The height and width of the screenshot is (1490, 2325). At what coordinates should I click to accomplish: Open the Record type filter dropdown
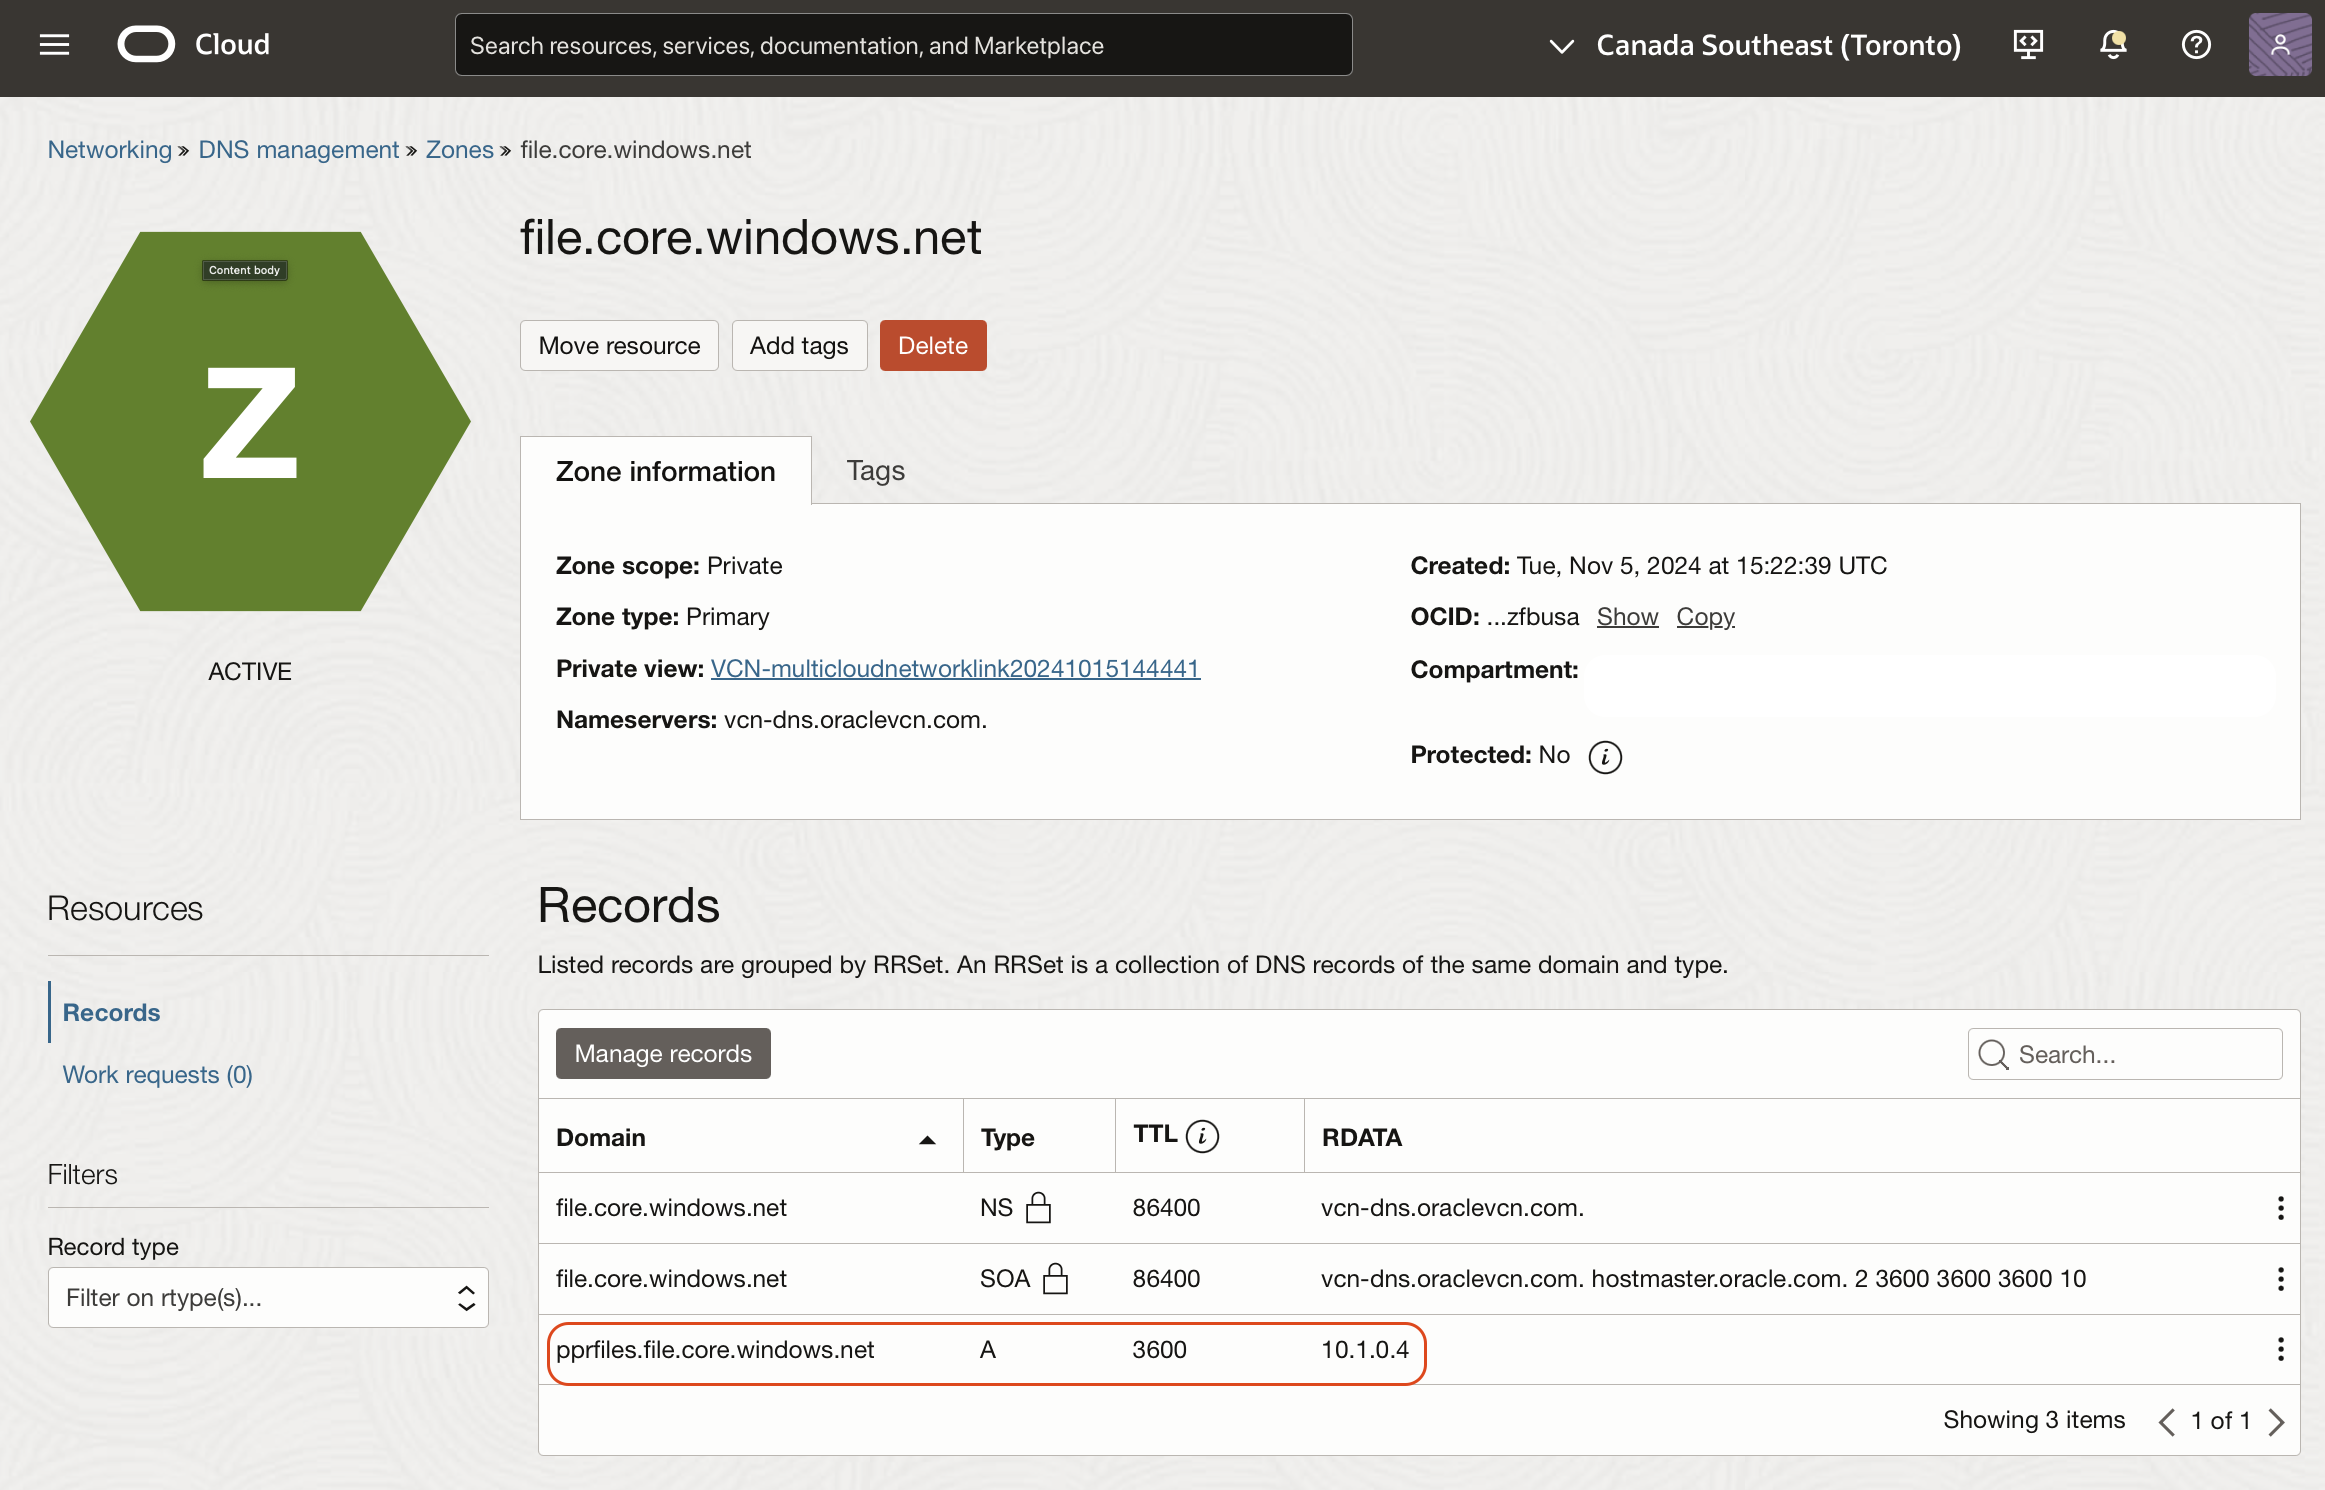268,1298
